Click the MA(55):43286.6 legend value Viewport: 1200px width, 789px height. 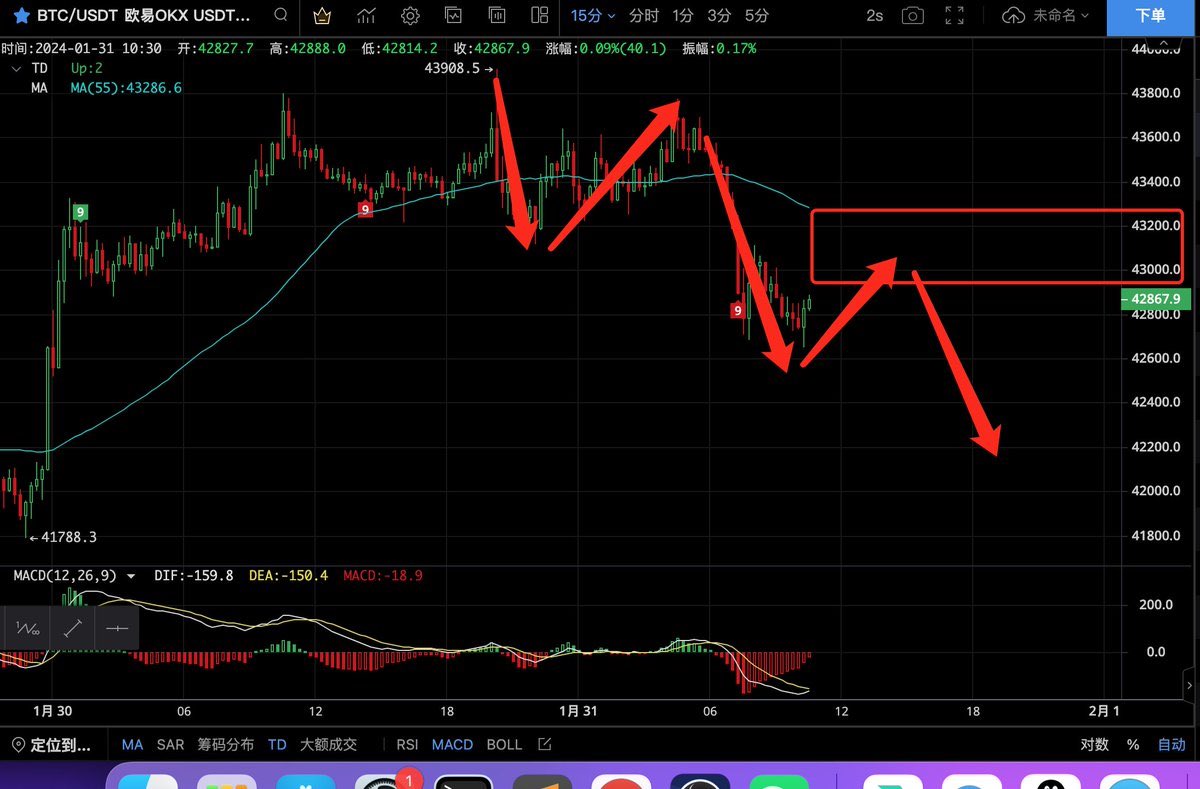pyautogui.click(x=126, y=88)
